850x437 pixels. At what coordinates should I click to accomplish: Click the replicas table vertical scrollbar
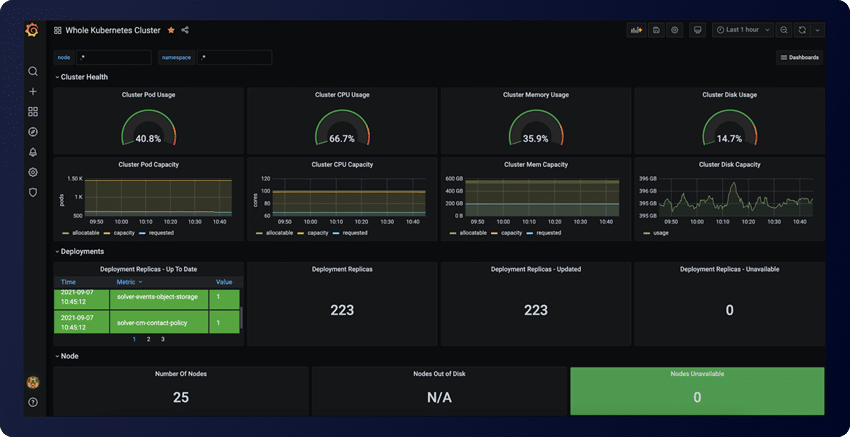[241, 318]
